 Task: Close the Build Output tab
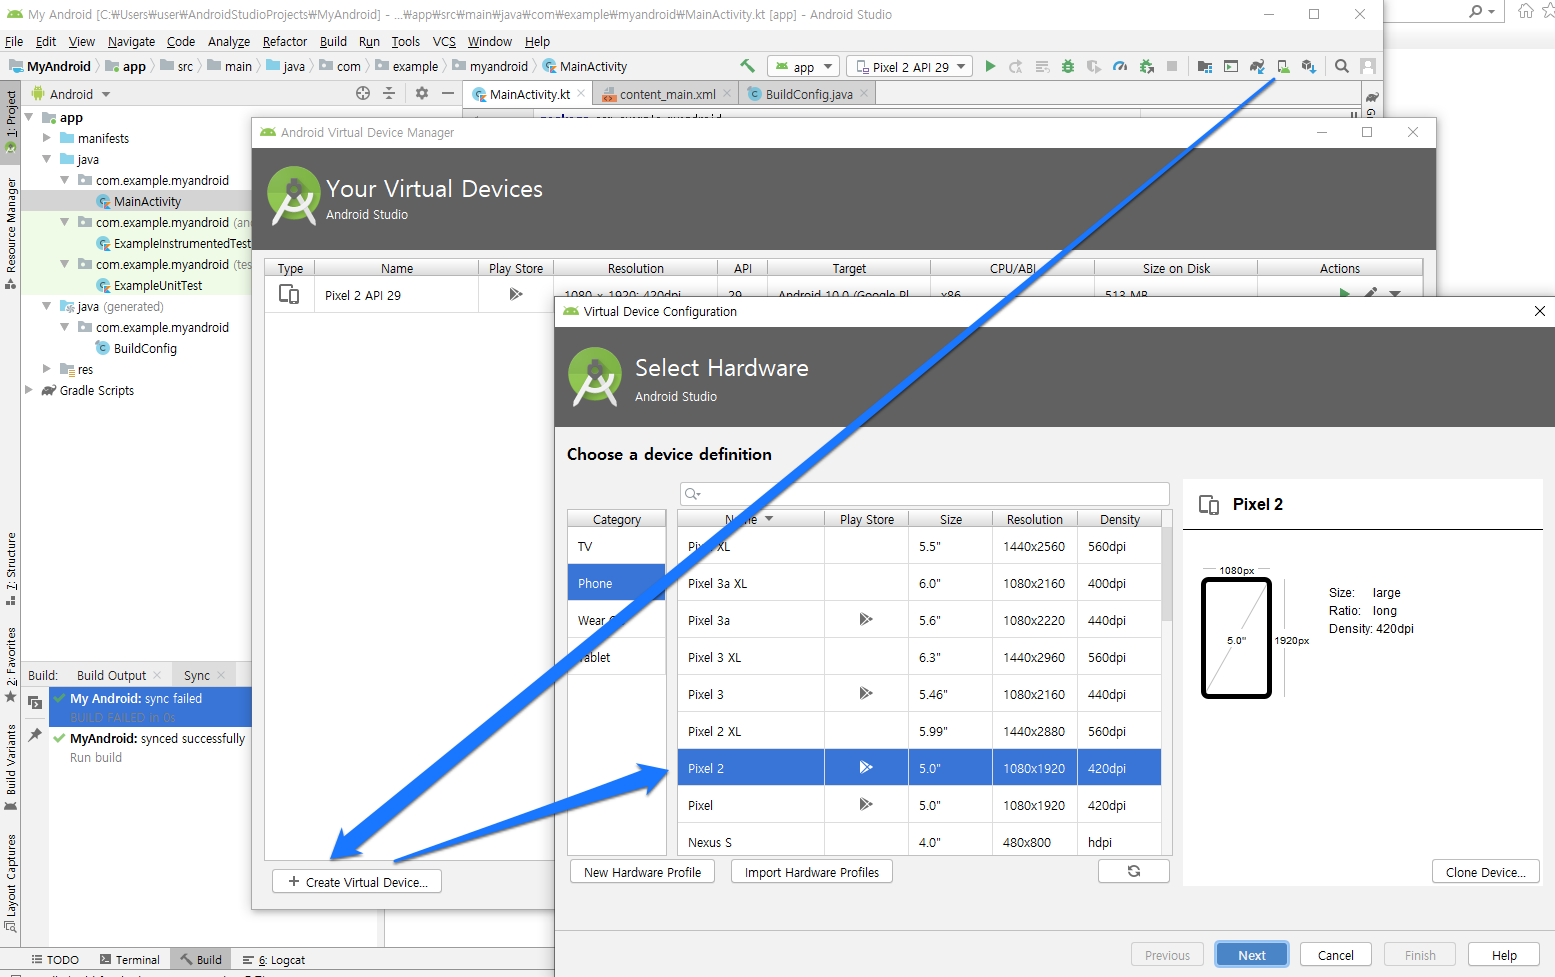click(157, 675)
